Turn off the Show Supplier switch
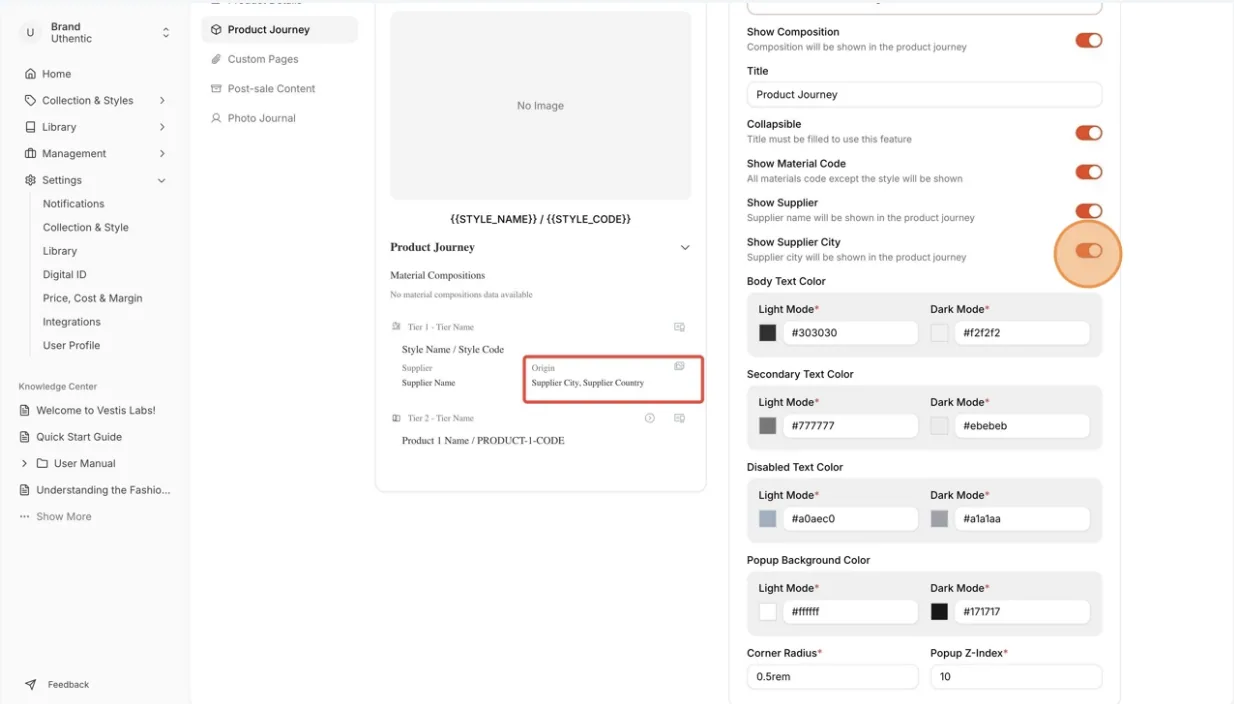This screenshot has width=1234, height=704. point(1088,211)
